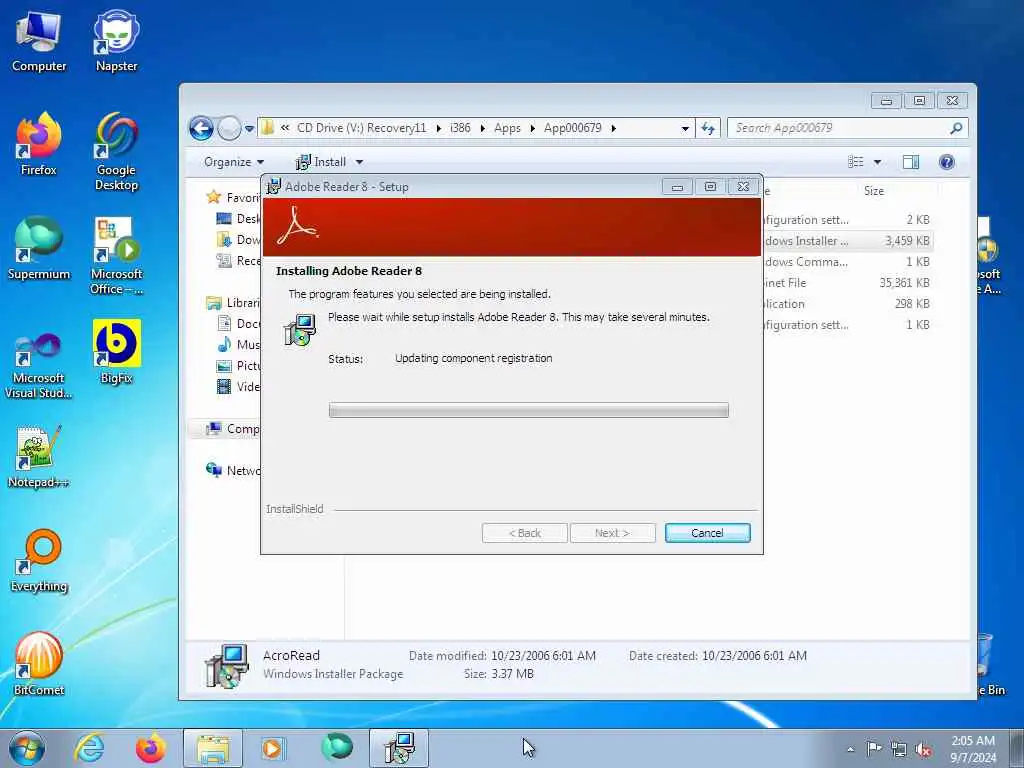Viewport: 1024px width, 768px height.
Task: Launch the Supermium desktop shortcut
Action: pyautogui.click(x=39, y=249)
